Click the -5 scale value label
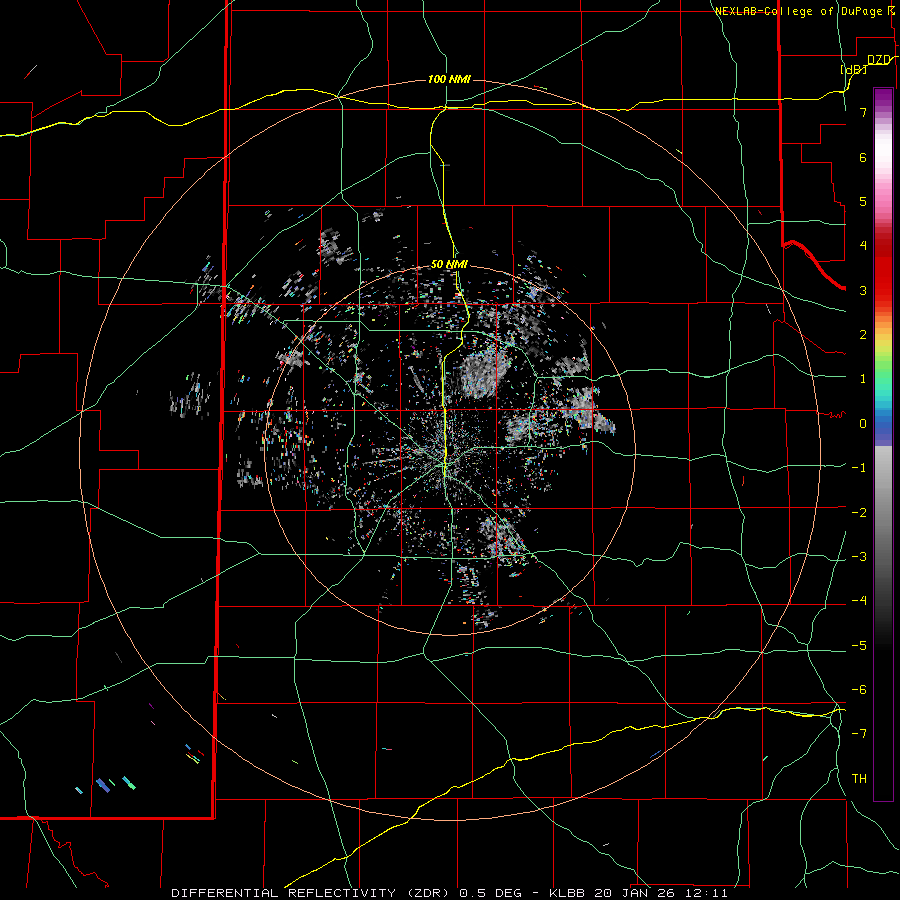Viewport: 900px width, 900px height. pos(859,645)
